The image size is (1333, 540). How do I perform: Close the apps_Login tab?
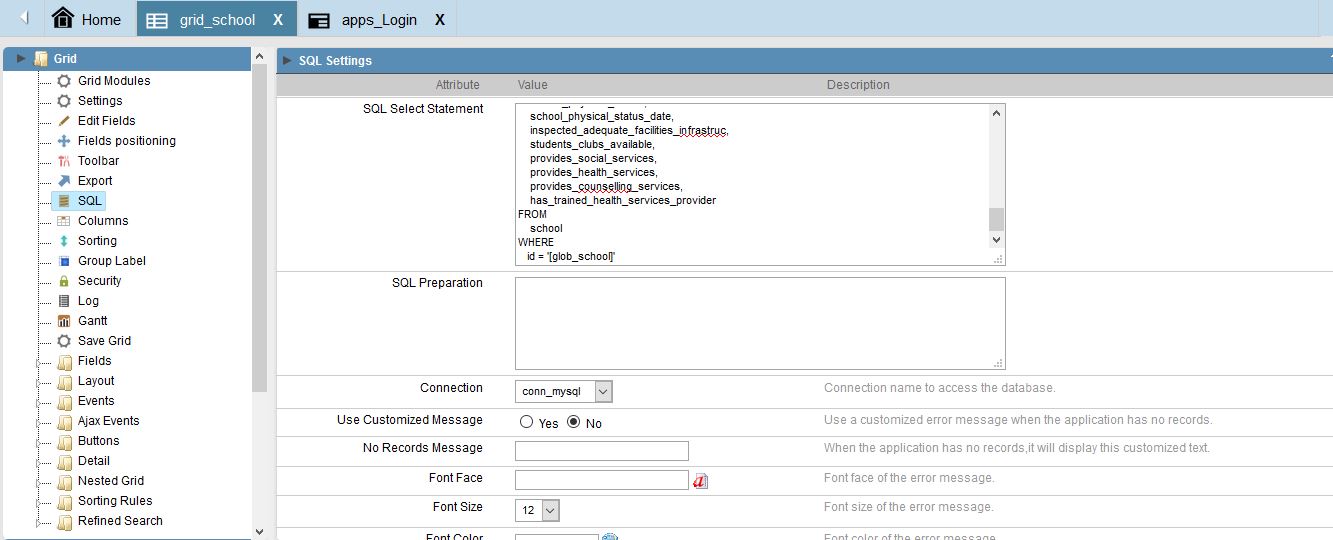(x=439, y=20)
